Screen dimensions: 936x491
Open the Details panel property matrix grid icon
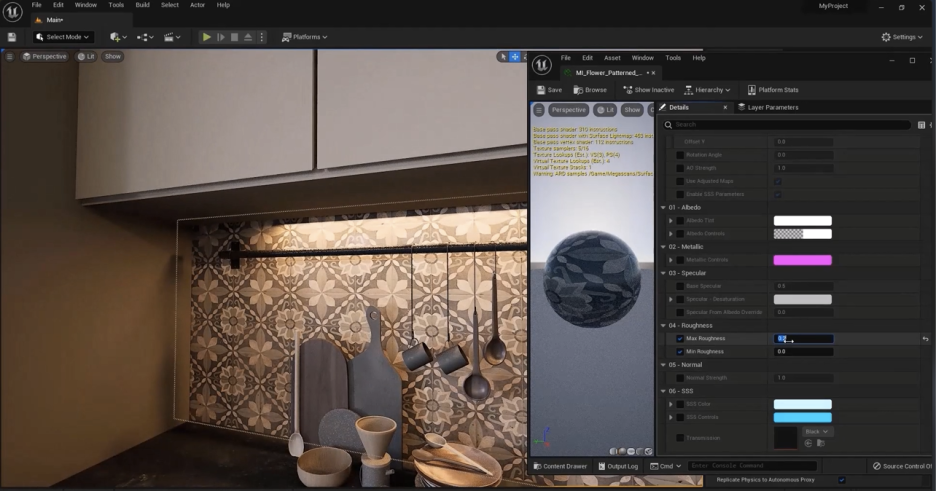pyautogui.click(x=921, y=125)
